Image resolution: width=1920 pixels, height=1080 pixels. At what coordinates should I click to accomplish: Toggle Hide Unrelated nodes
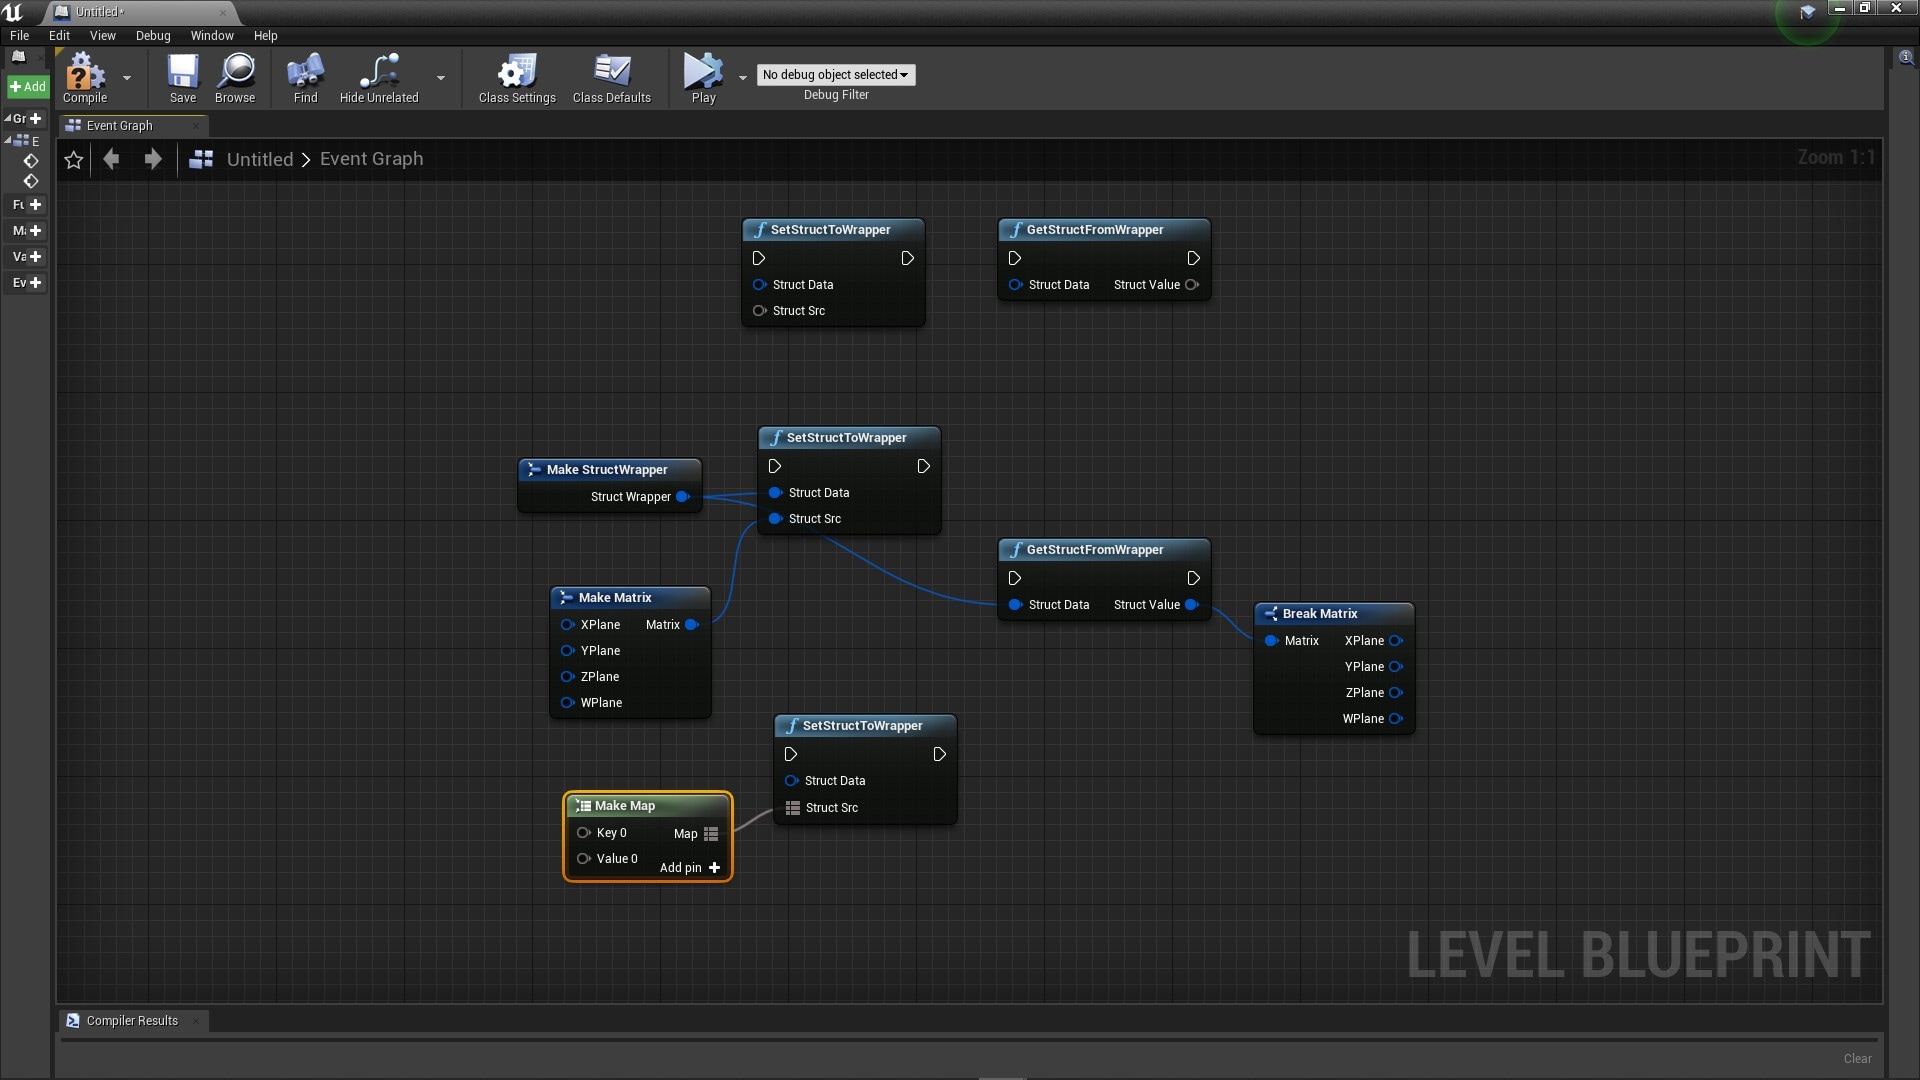[379, 77]
